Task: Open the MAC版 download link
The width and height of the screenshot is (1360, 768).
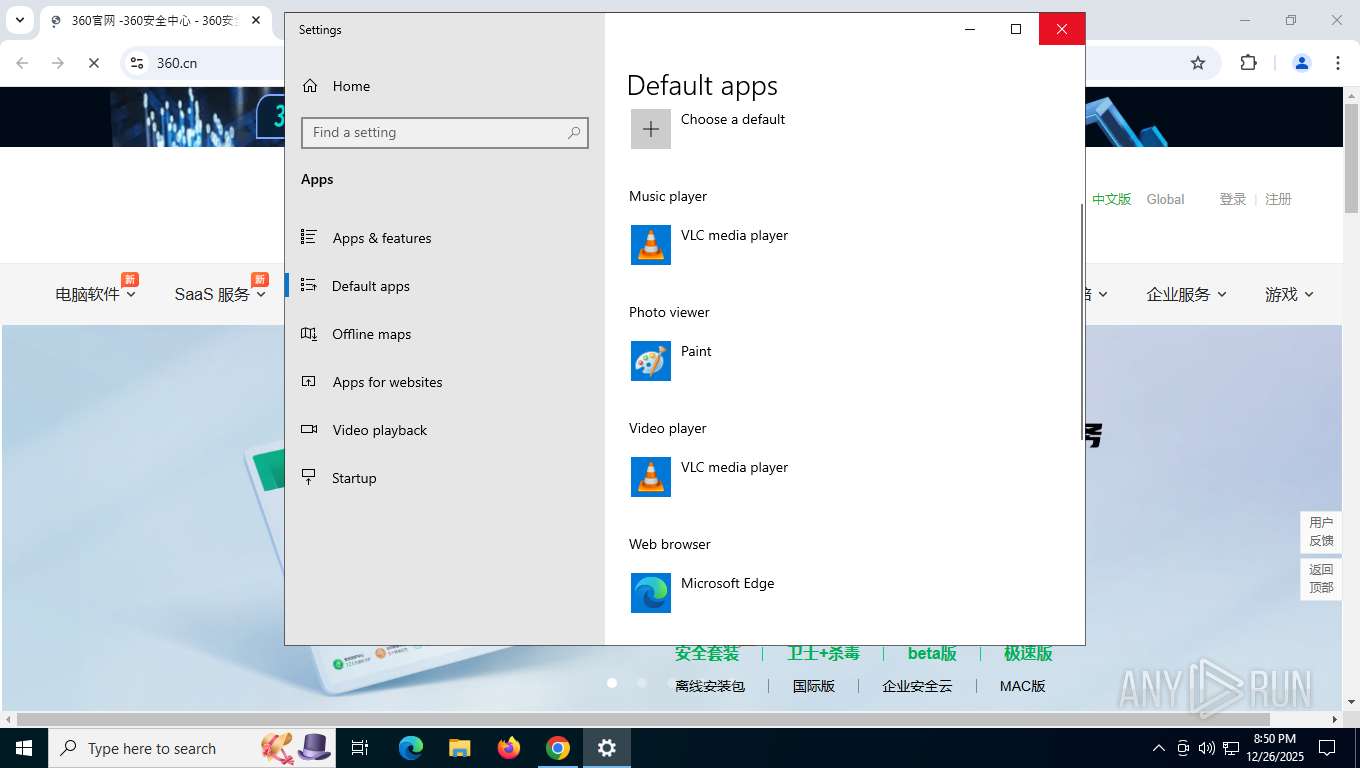Action: click(x=1022, y=686)
